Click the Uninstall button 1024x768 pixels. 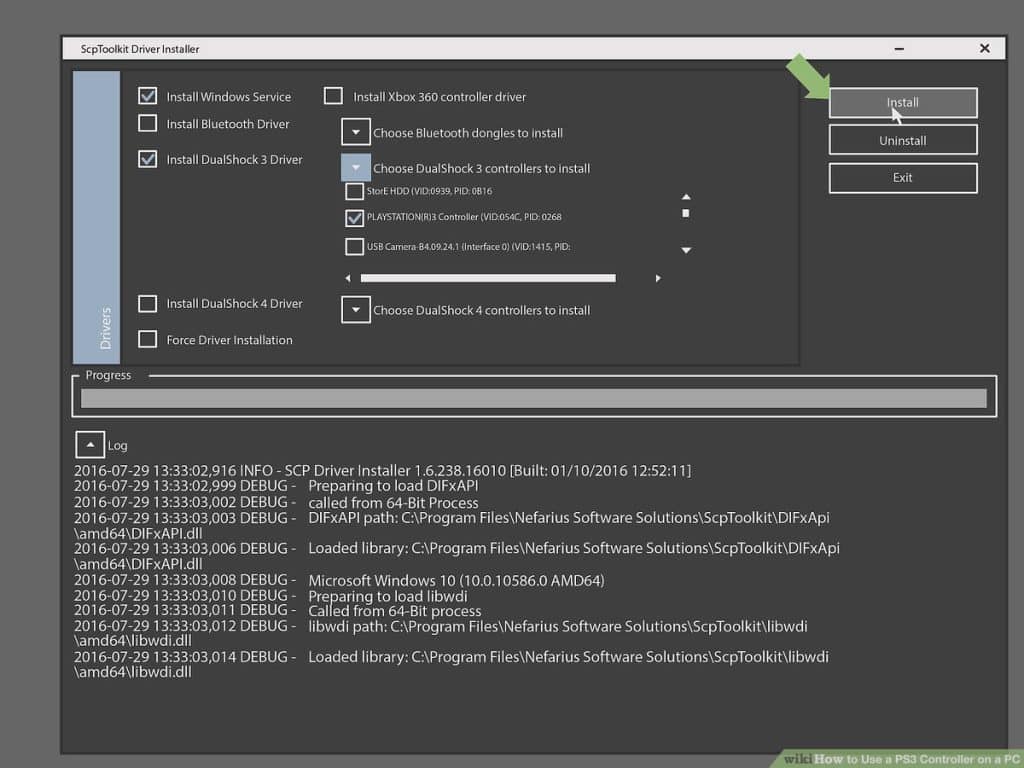click(x=903, y=140)
